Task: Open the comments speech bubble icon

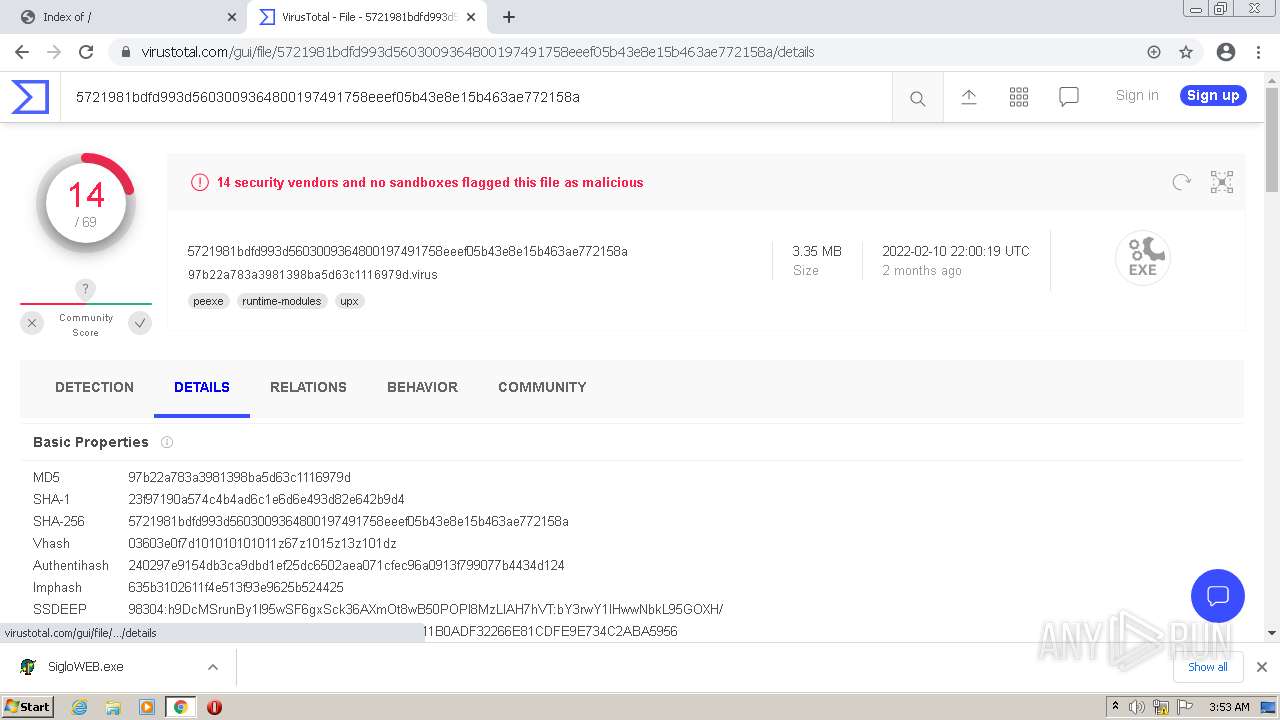Action: pyautogui.click(x=1068, y=97)
